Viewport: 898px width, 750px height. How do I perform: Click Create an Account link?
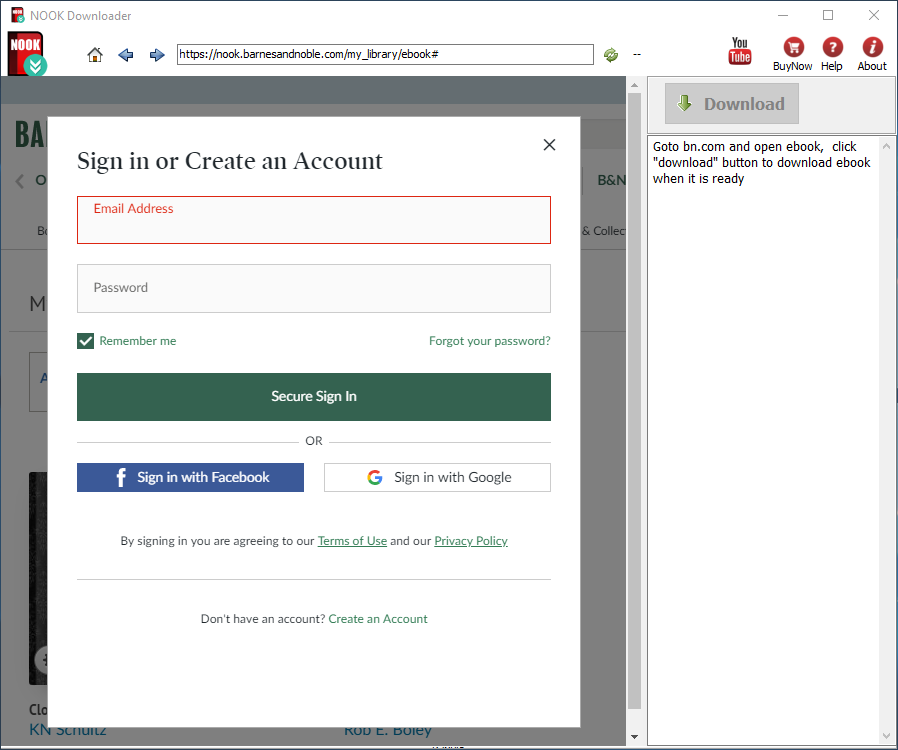[378, 619]
